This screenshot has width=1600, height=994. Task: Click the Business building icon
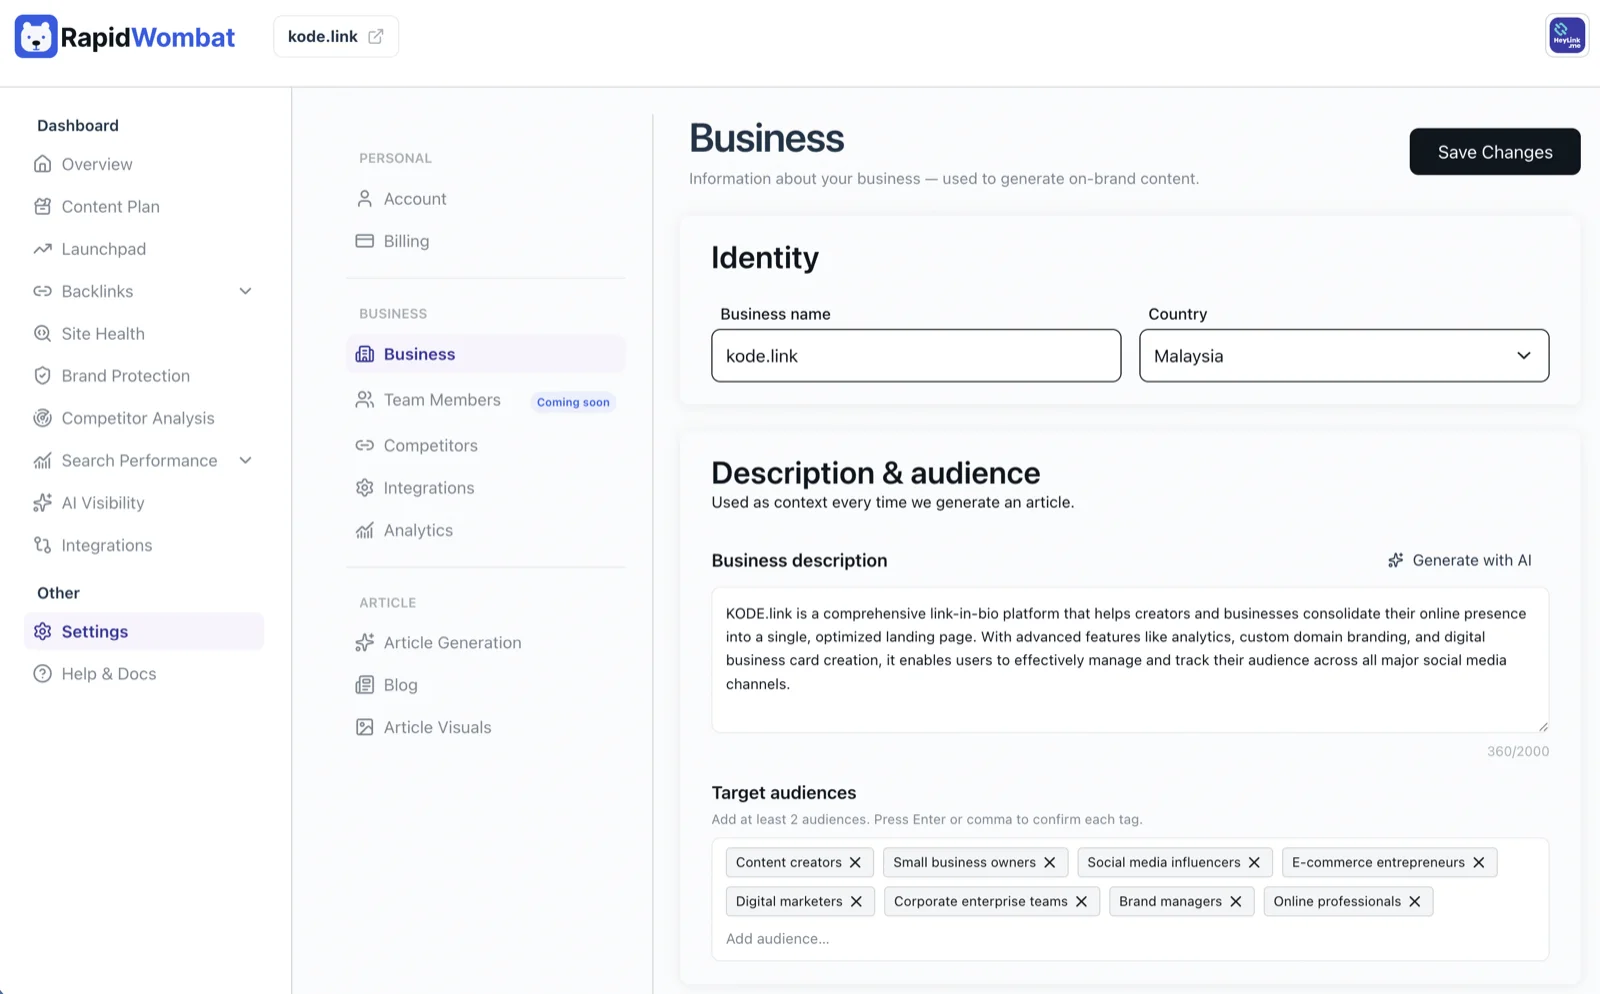(365, 354)
